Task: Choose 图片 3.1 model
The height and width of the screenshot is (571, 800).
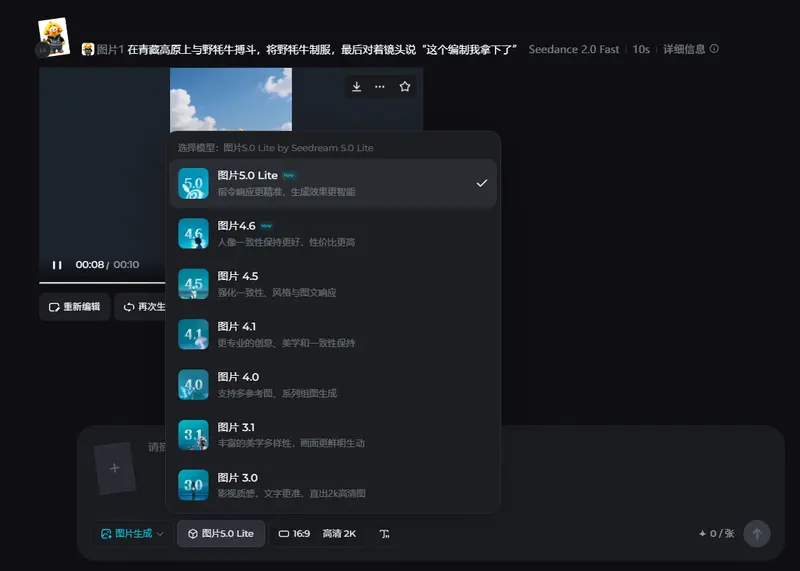Action: pyautogui.click(x=333, y=435)
